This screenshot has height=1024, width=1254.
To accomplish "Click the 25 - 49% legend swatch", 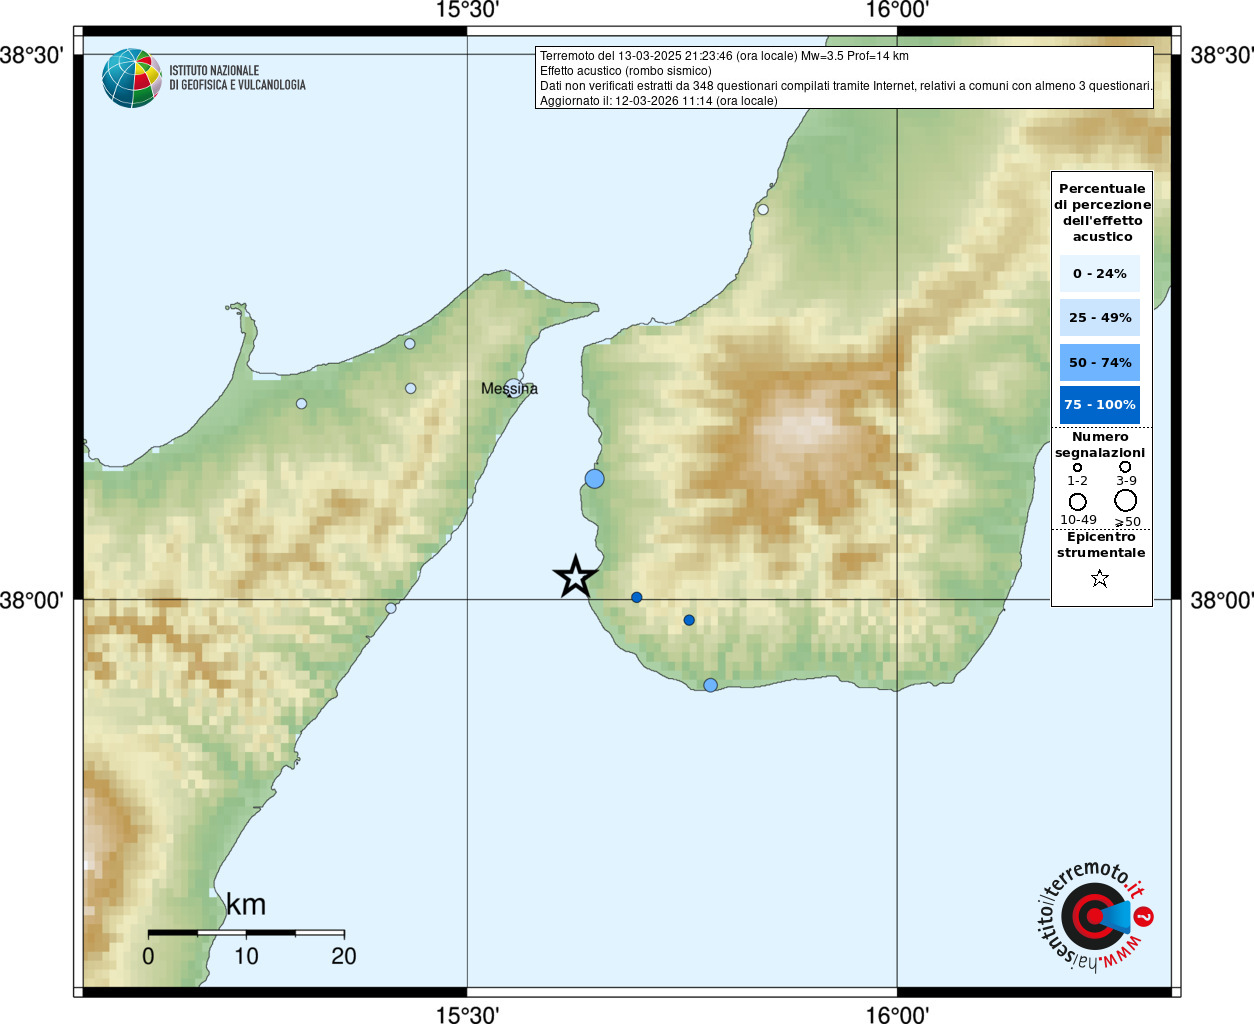I will [x=1100, y=317].
